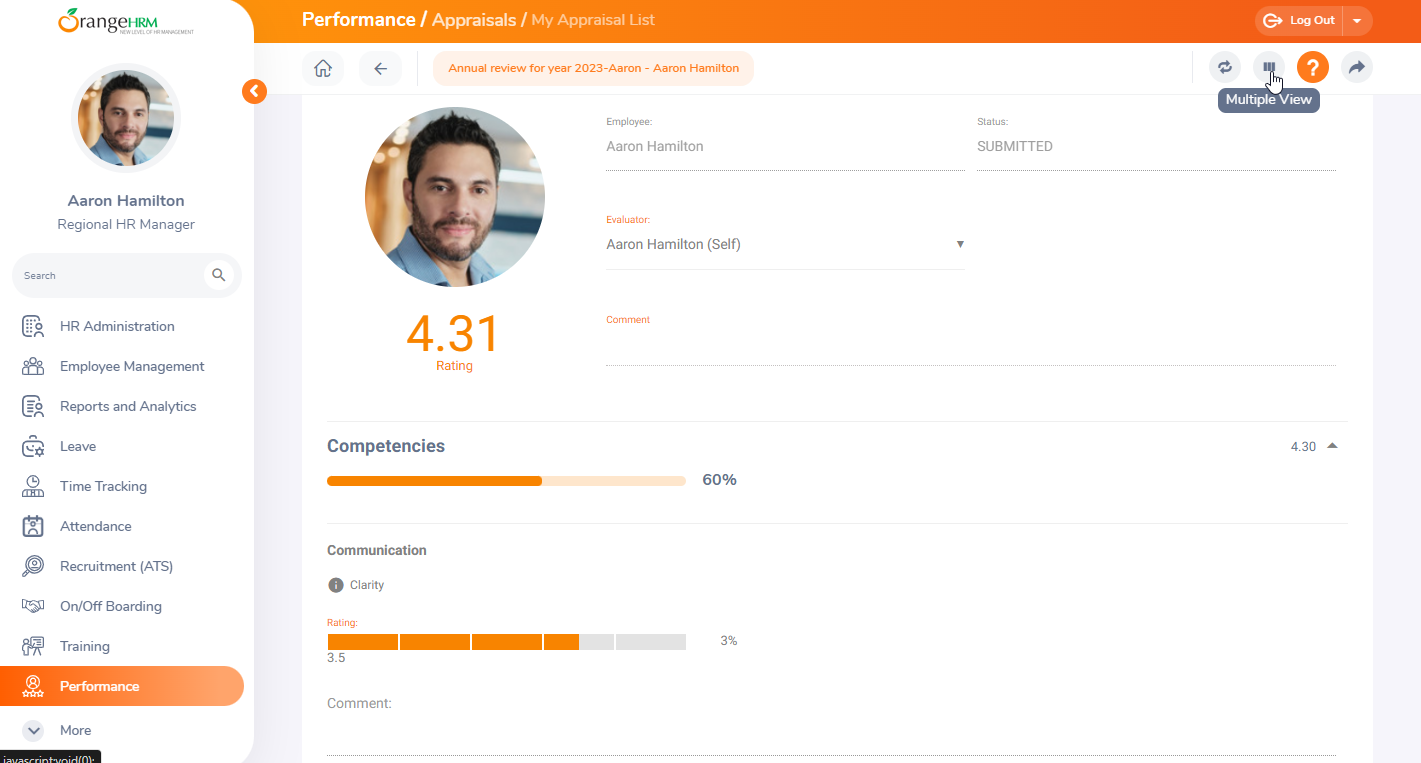Click the appraisal Comment input field

click(970, 349)
